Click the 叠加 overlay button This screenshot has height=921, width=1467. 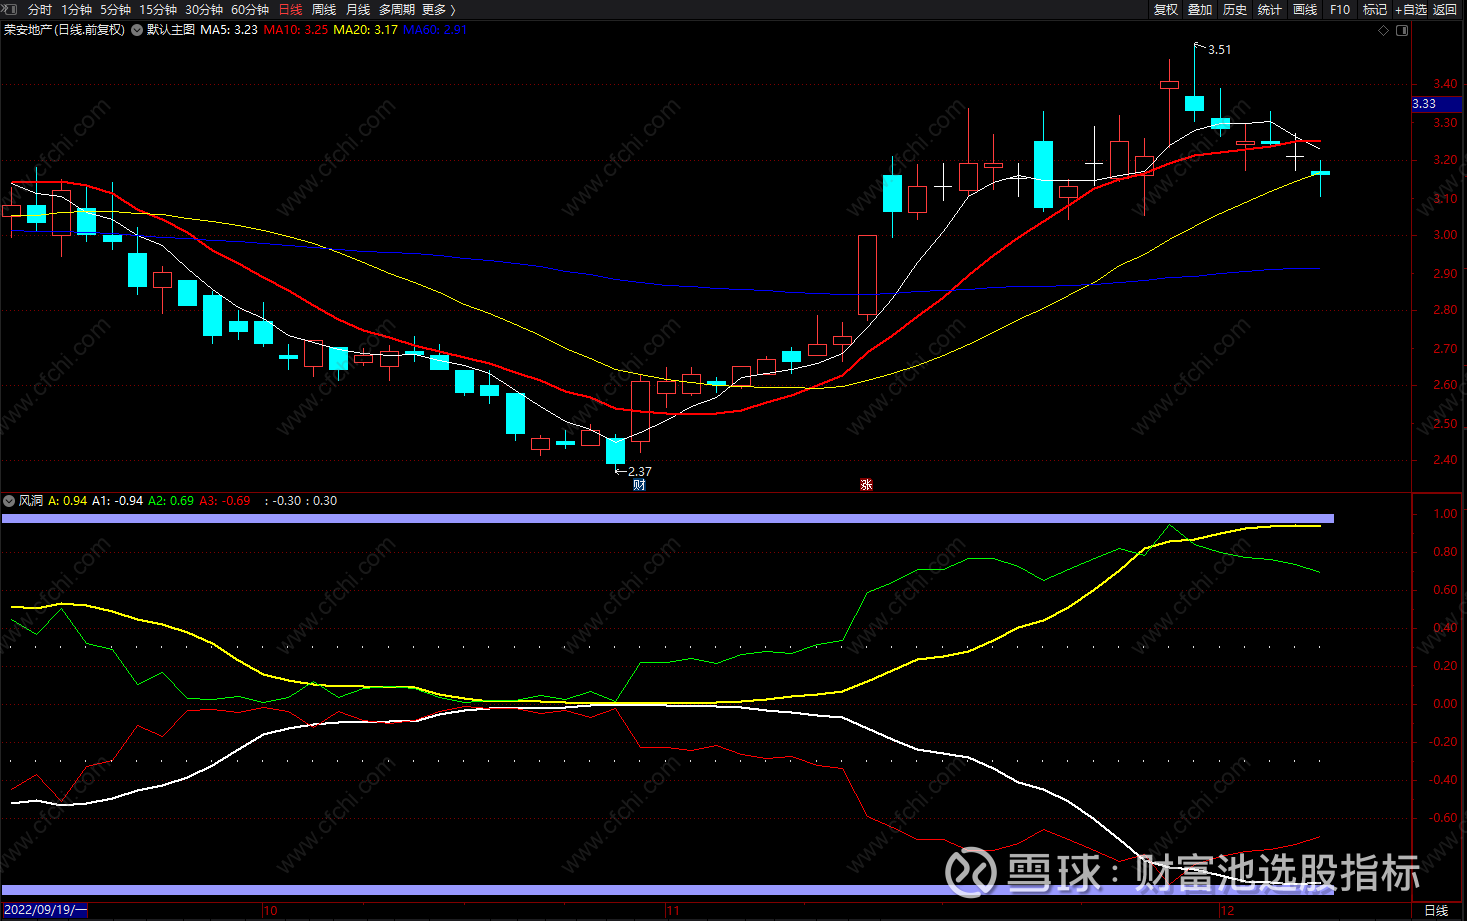[1200, 9]
